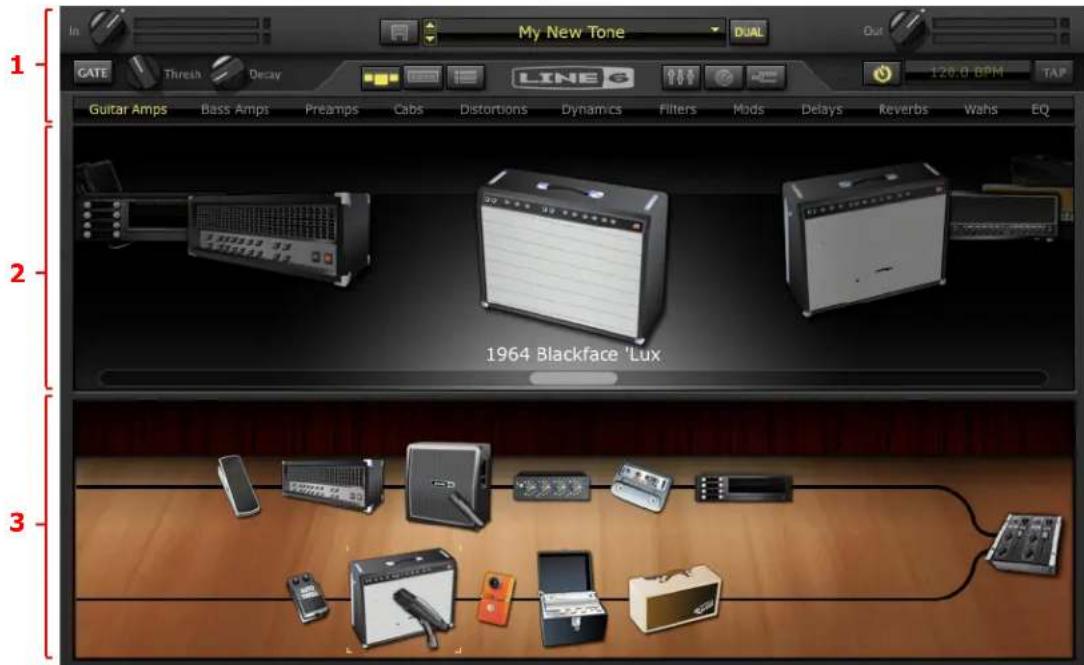Open the Distortions tab
1084x665 pixels.
pos(494,109)
